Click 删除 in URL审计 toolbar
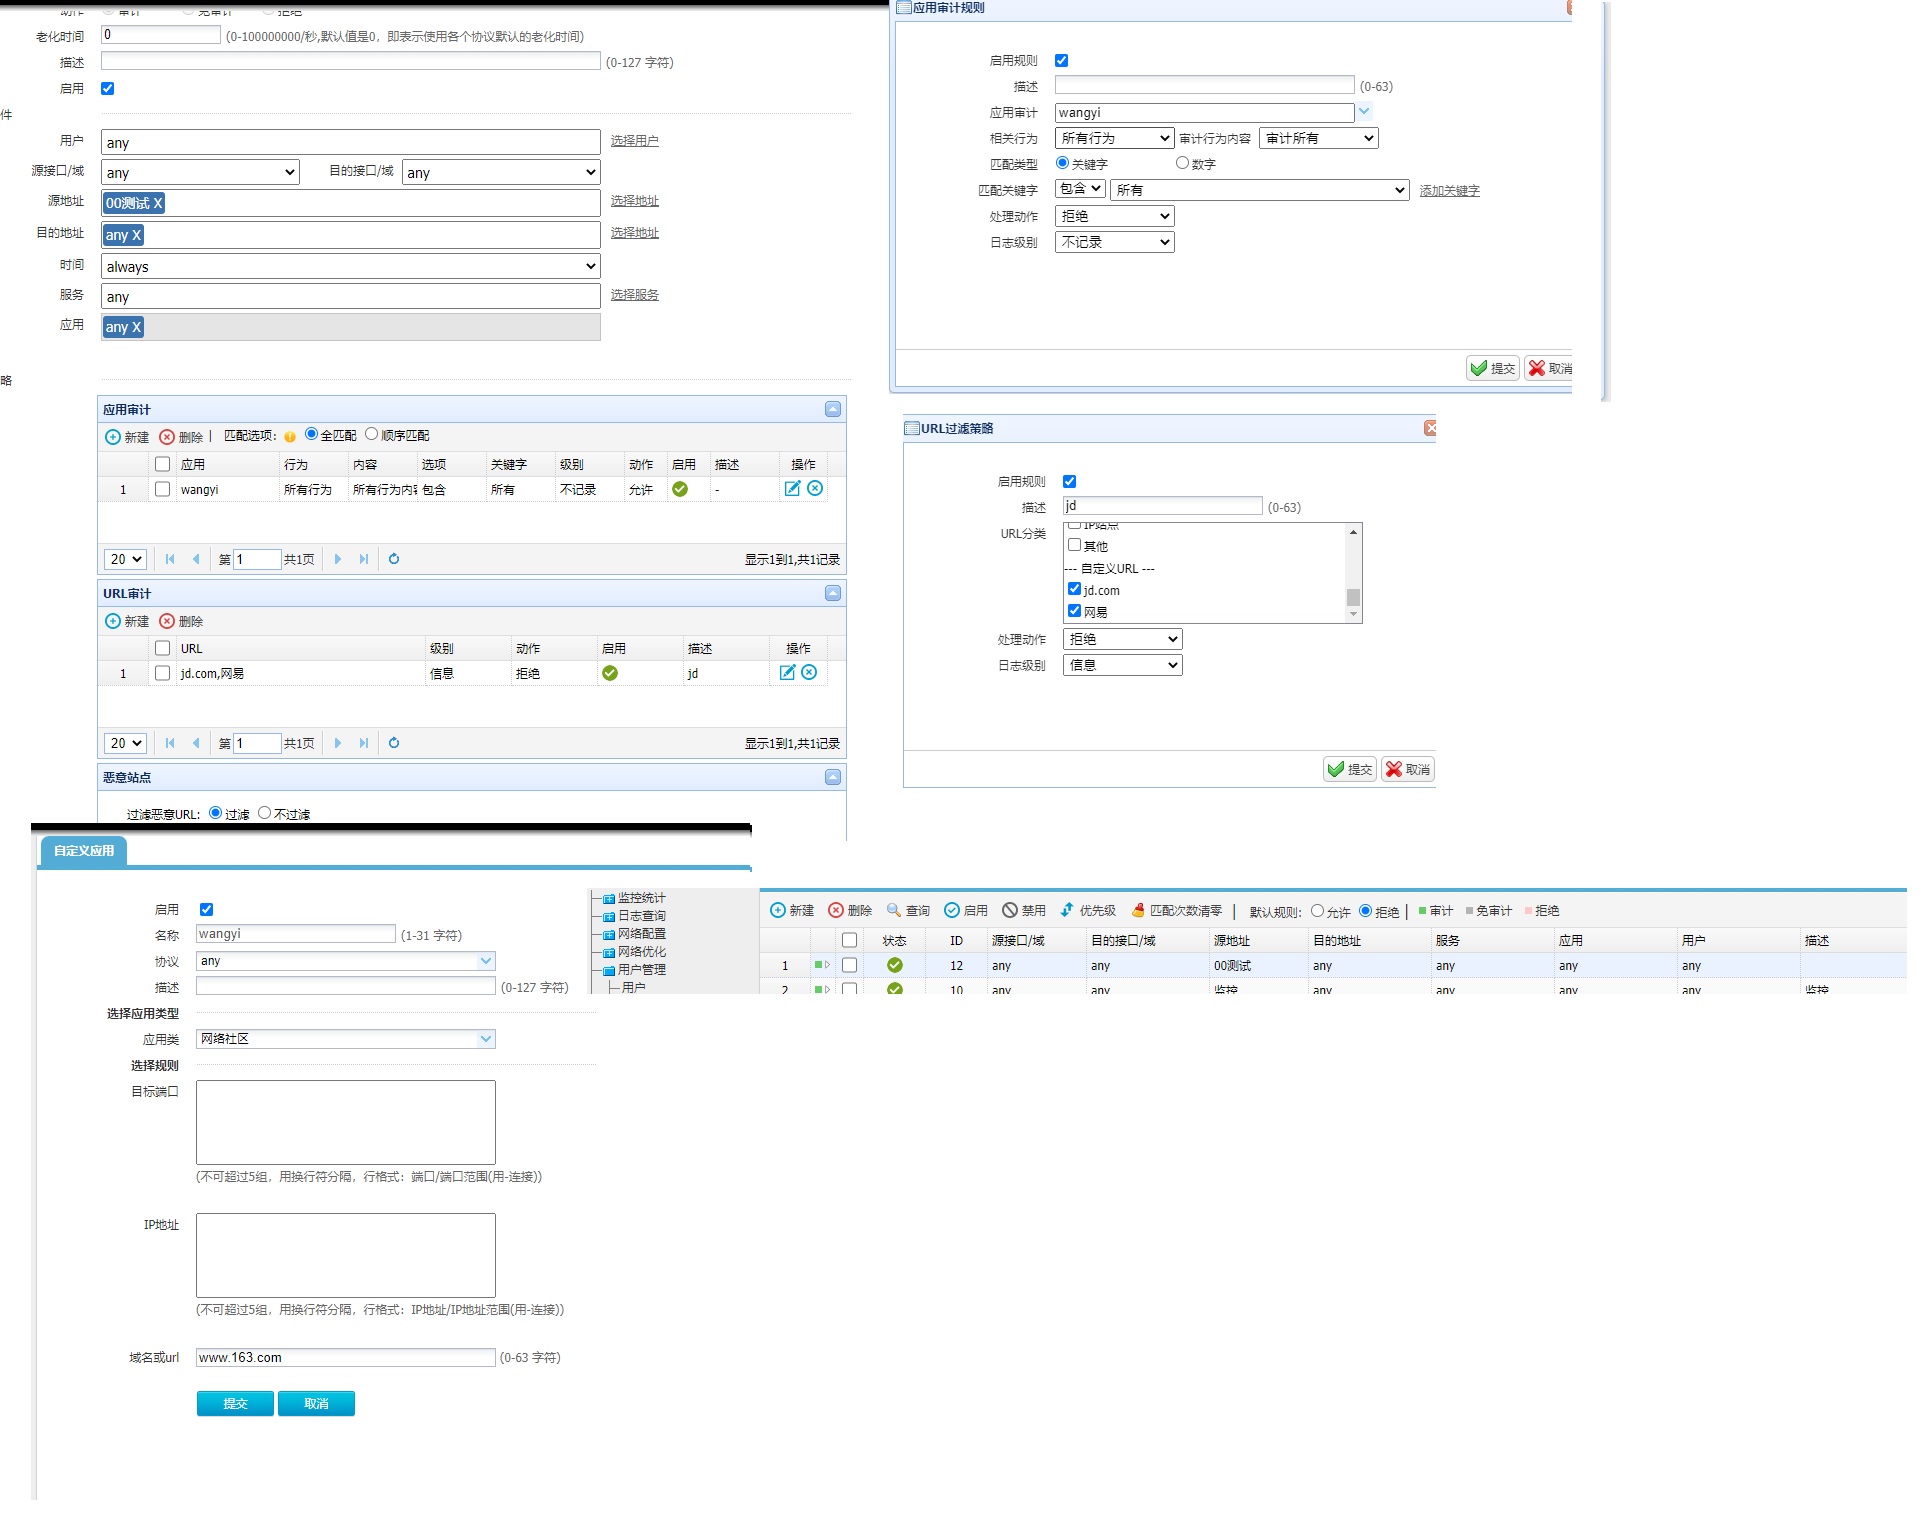This screenshot has width=1929, height=1514. tap(181, 621)
